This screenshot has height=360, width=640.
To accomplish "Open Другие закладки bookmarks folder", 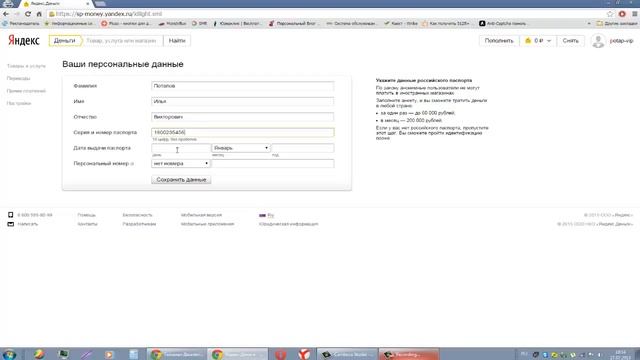I will coord(617,24).
